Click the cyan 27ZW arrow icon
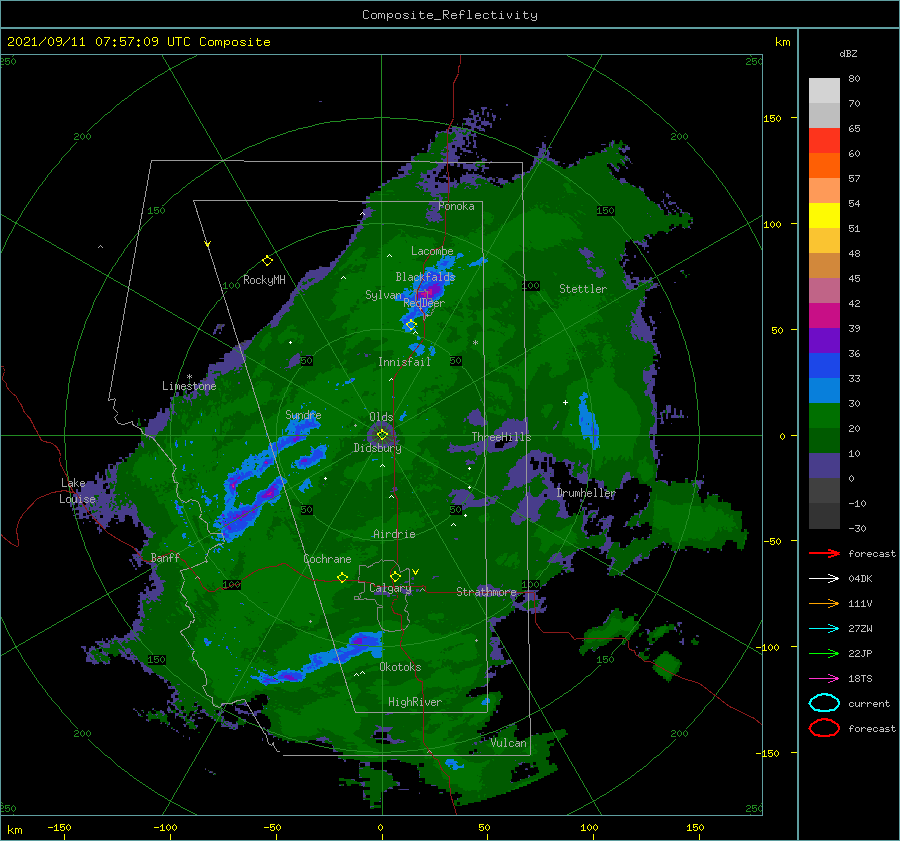The height and width of the screenshot is (841, 900). 824,629
